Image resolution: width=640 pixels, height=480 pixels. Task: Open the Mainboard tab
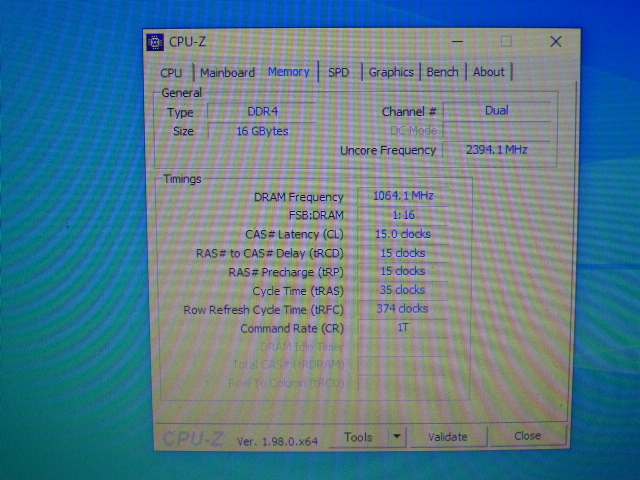[227, 73]
